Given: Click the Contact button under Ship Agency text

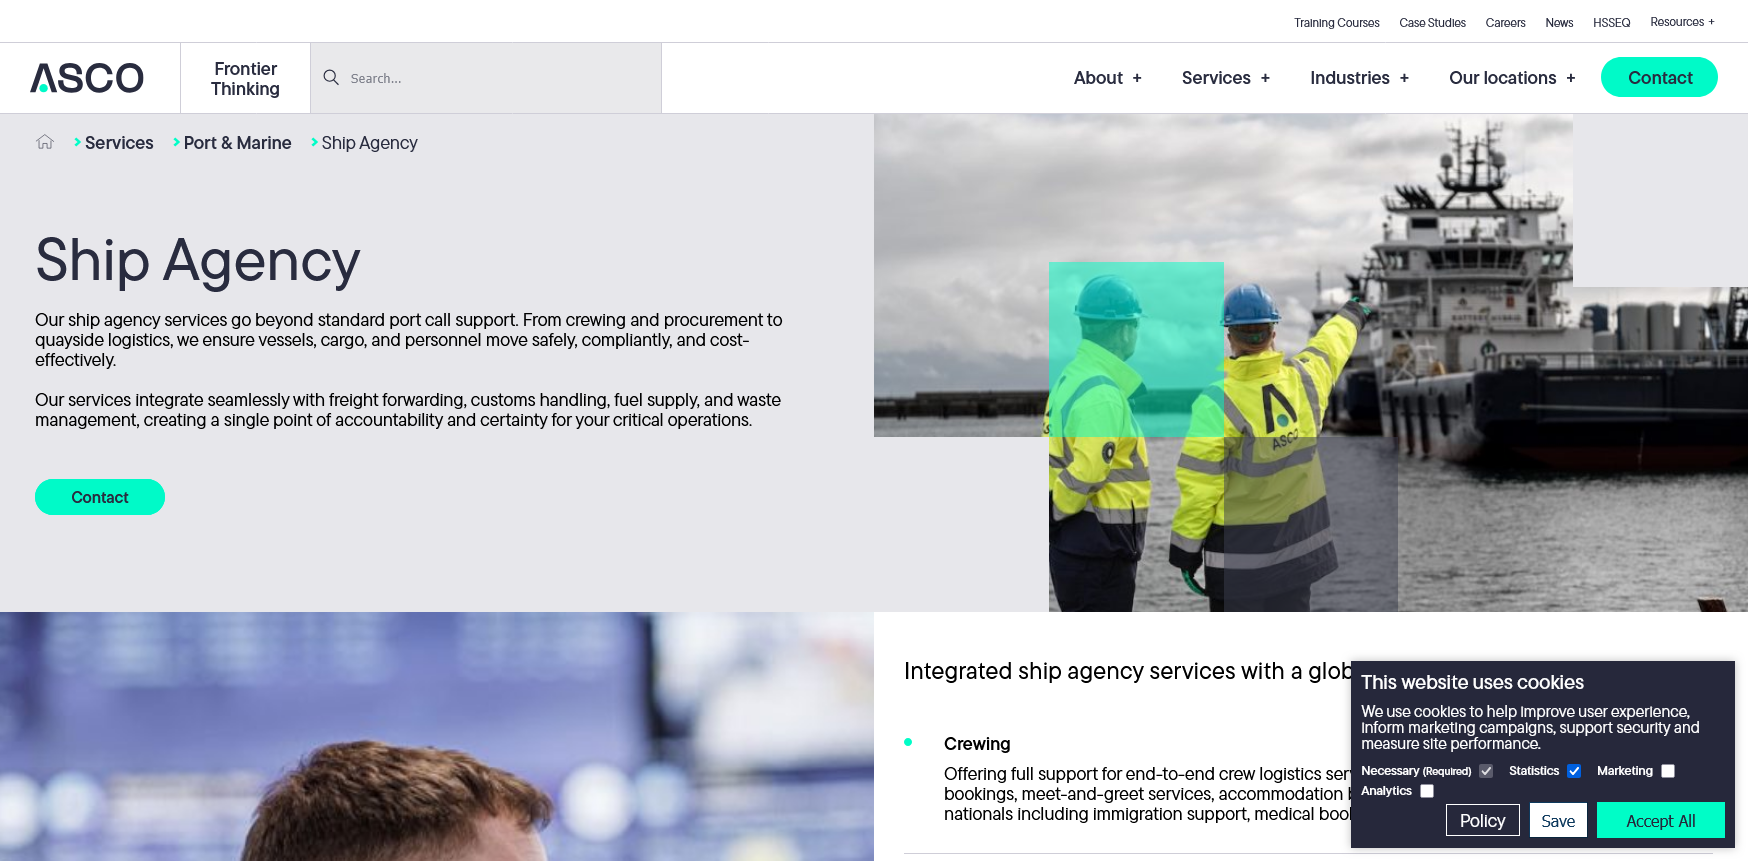Looking at the screenshot, I should pyautogui.click(x=100, y=497).
